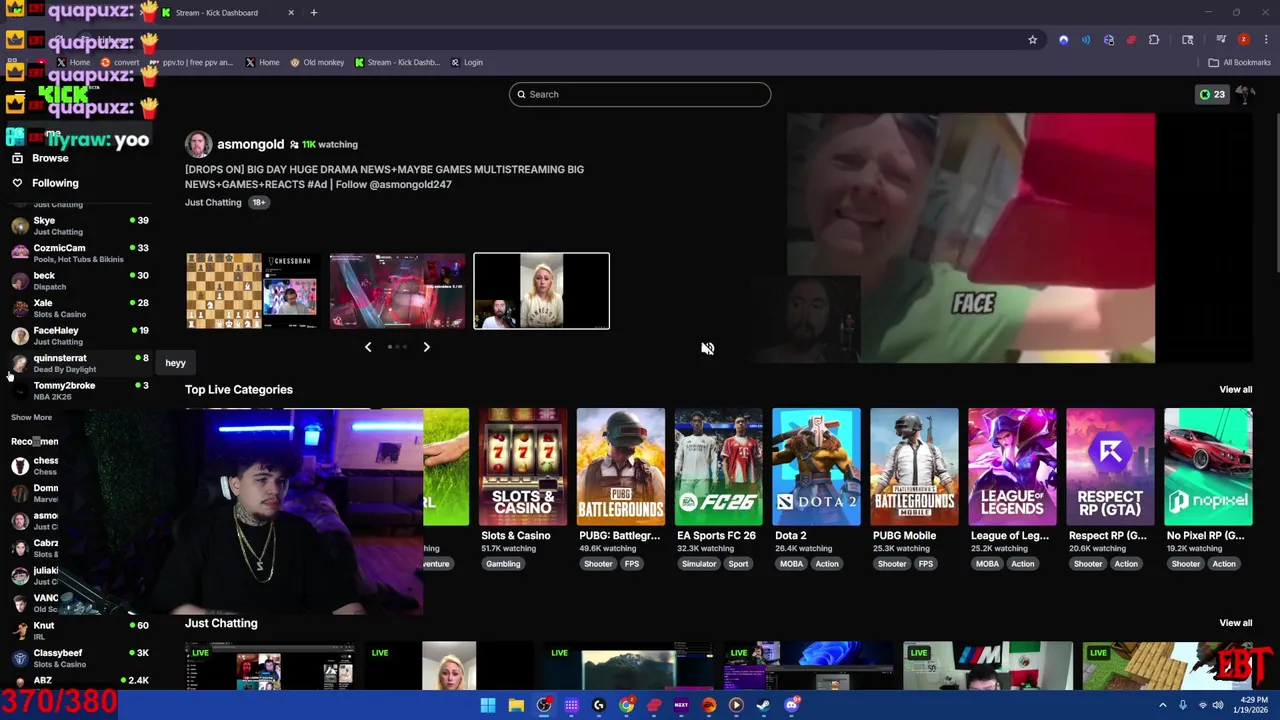Open the convert bookmark
Screen dimensions: 1280x720
point(120,62)
